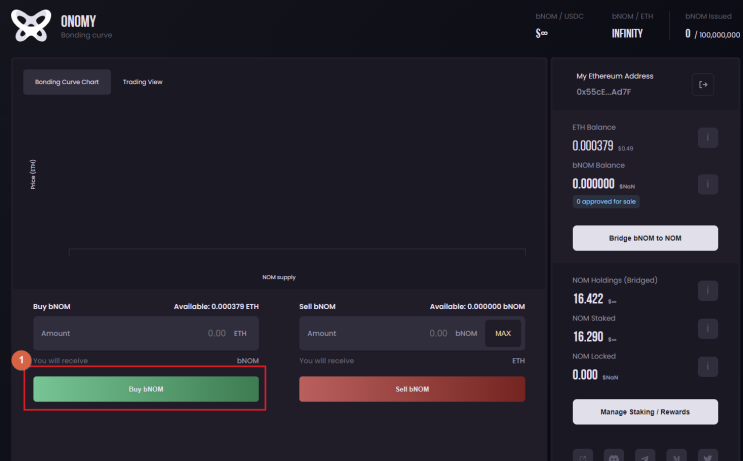Switch to Bonding Curve Chart tab
Viewport: 743px width, 461px height.
click(67, 82)
